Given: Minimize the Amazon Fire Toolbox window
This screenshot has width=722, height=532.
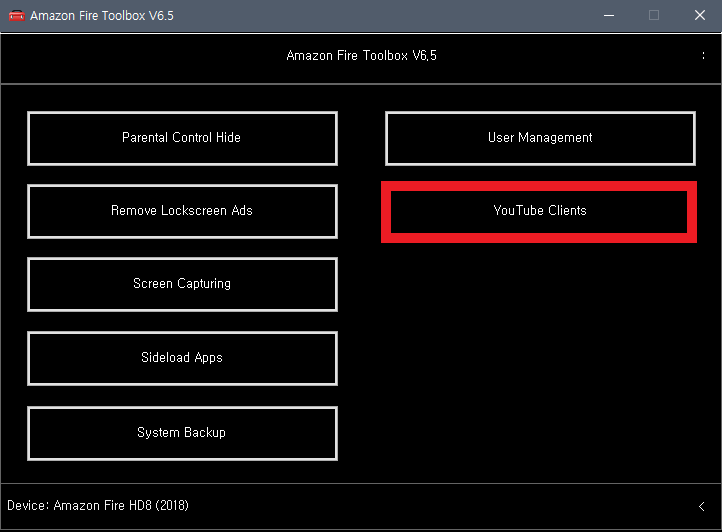Looking at the screenshot, I should click(x=609, y=16).
